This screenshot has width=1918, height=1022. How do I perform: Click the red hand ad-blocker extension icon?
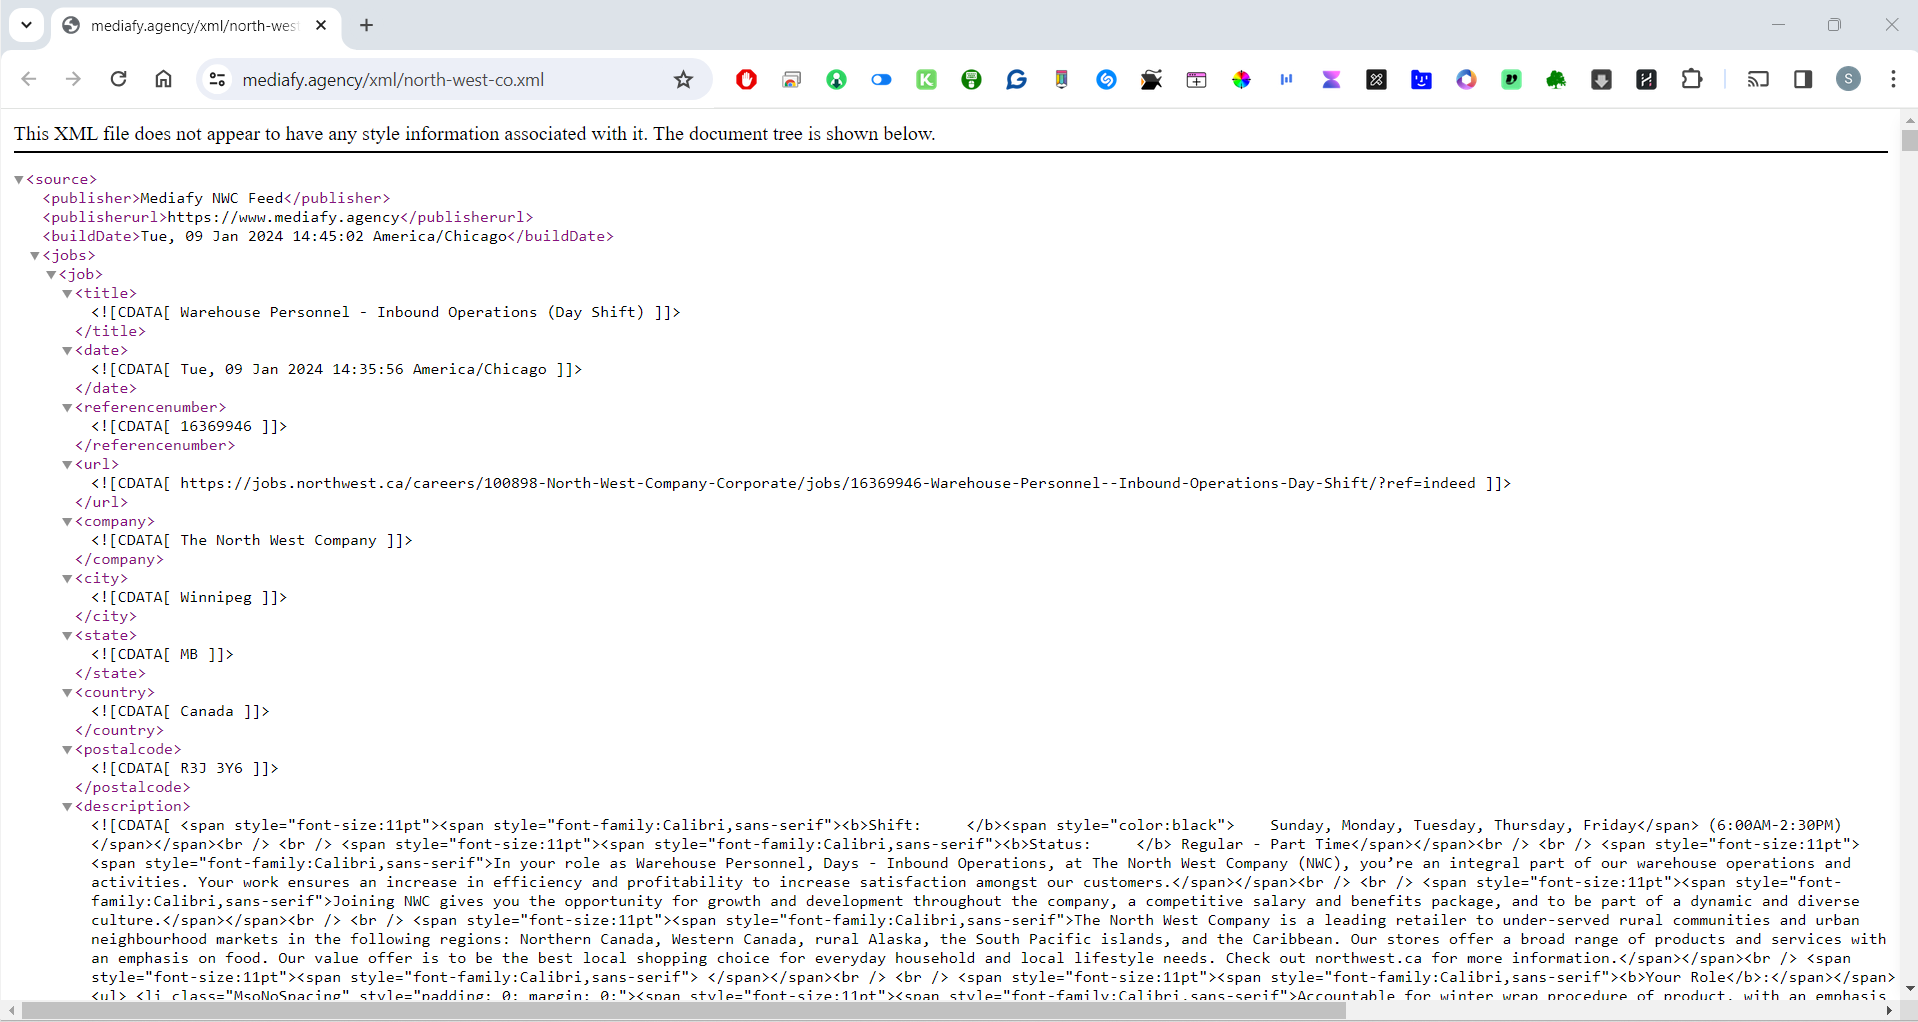(746, 80)
